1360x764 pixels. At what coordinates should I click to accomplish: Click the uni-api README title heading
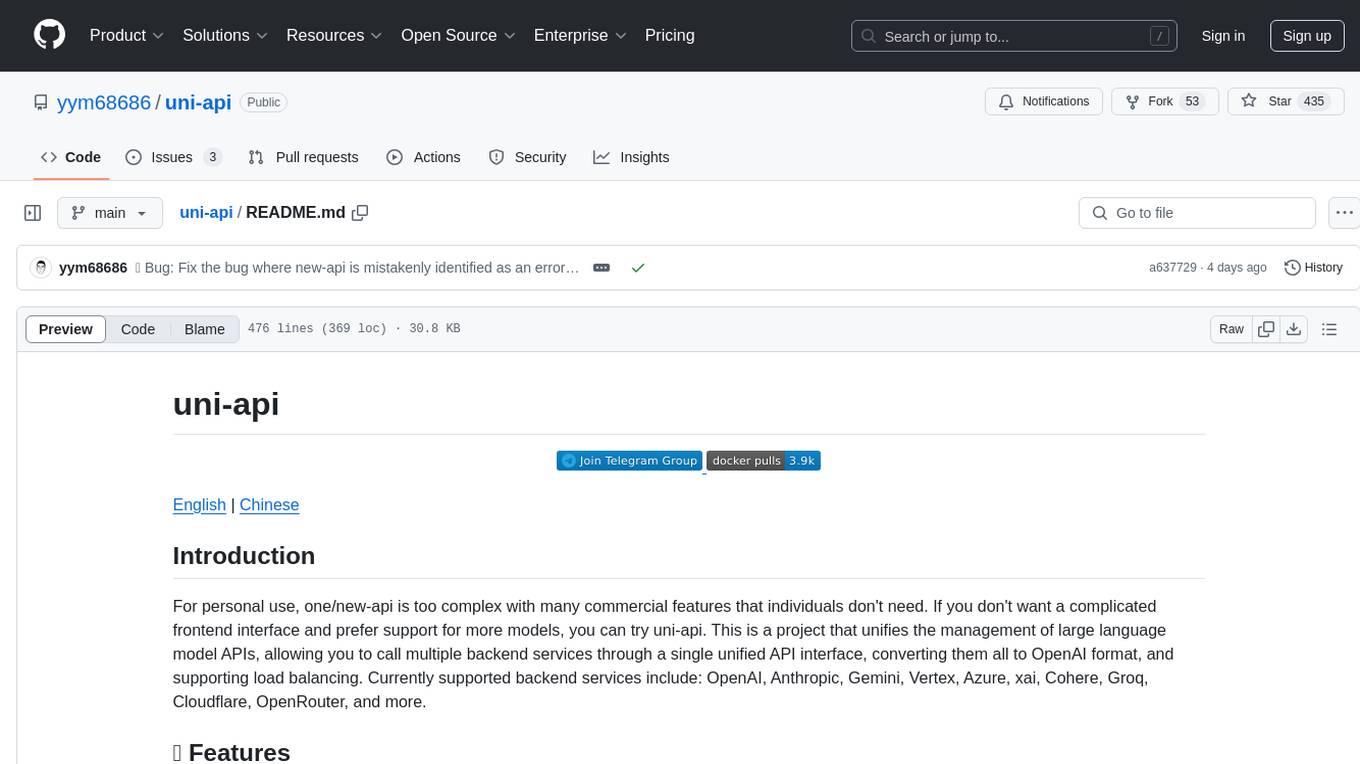(226, 404)
